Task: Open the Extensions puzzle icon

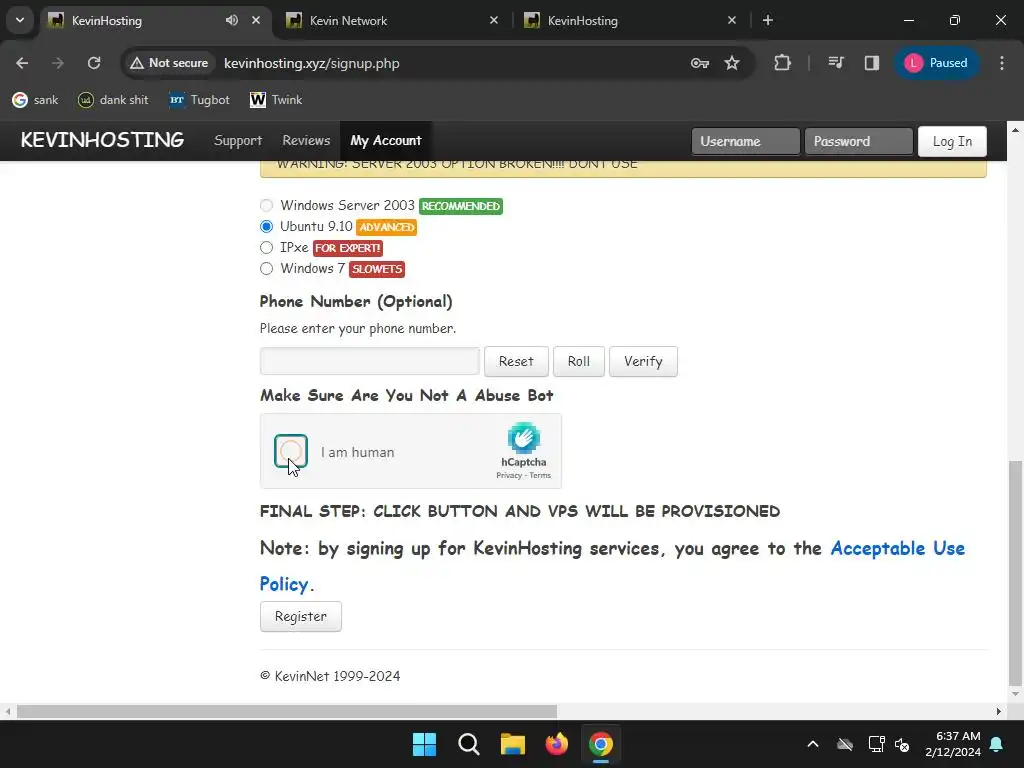Action: (x=782, y=63)
